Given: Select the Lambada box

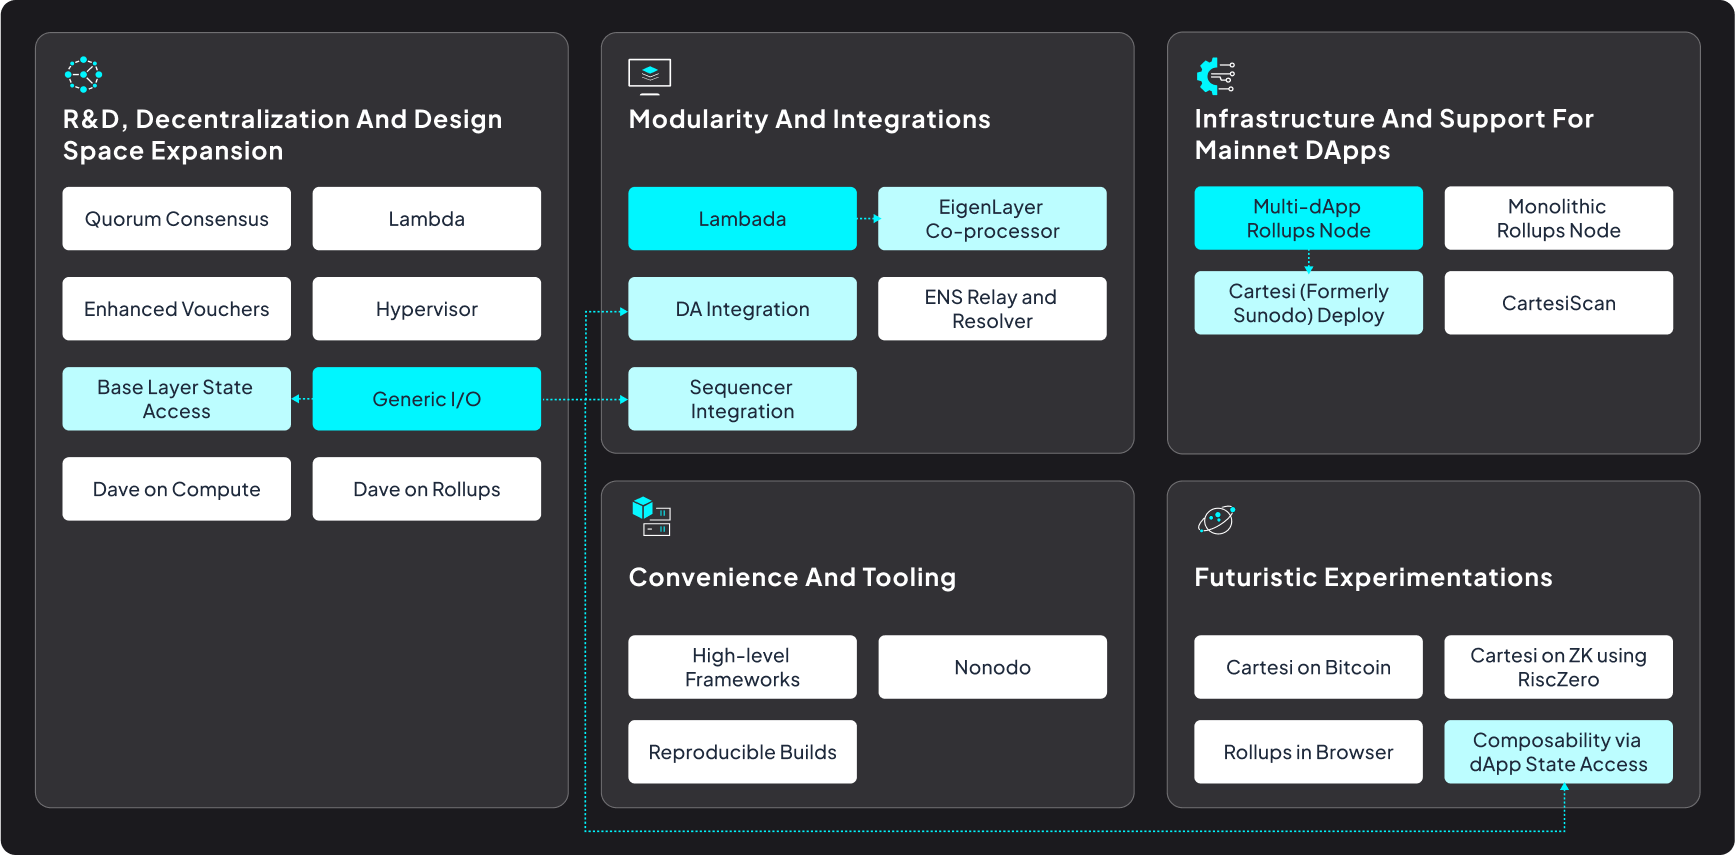Looking at the screenshot, I should (x=743, y=219).
